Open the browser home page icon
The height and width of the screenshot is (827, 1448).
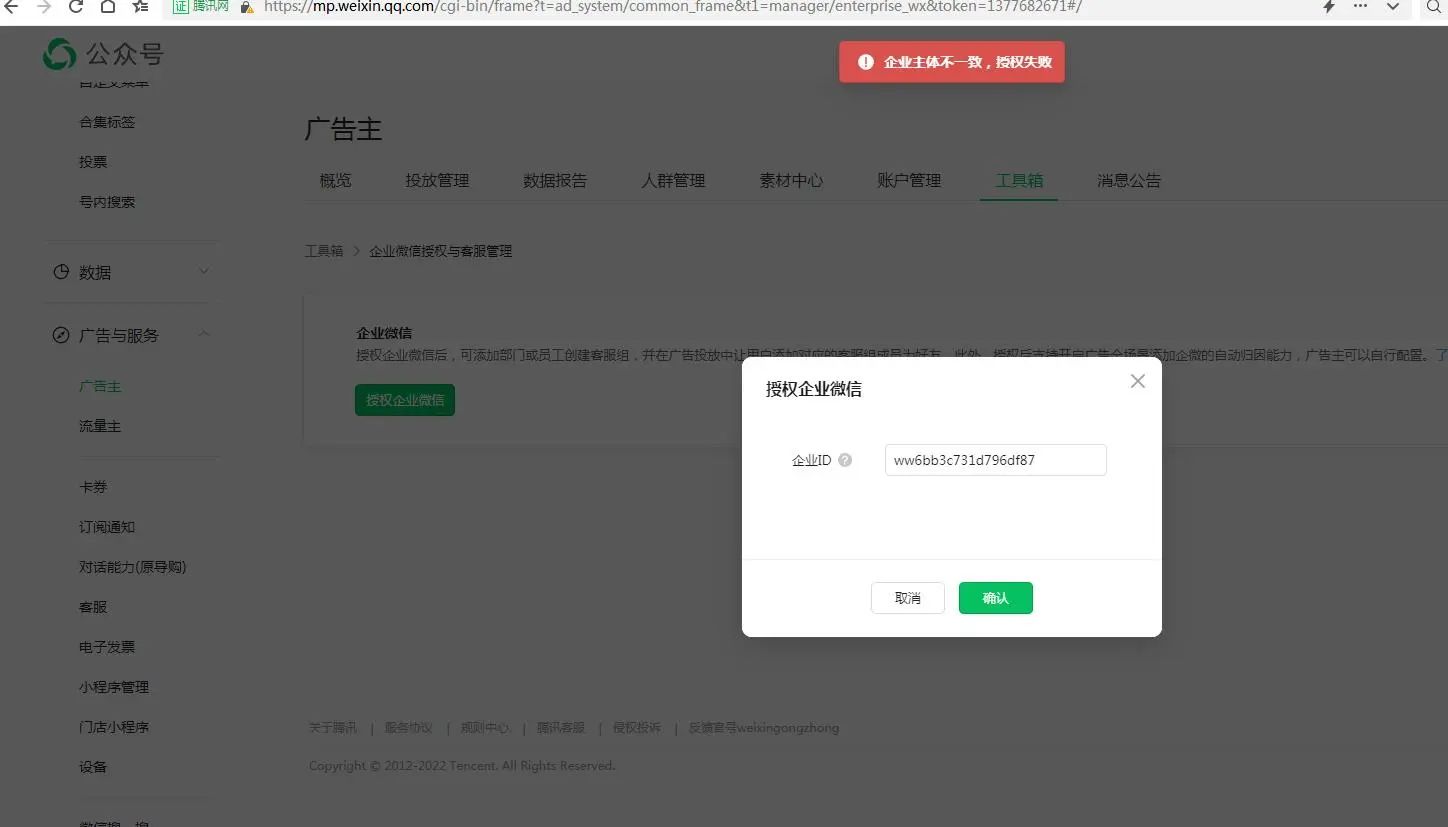pyautogui.click(x=108, y=6)
